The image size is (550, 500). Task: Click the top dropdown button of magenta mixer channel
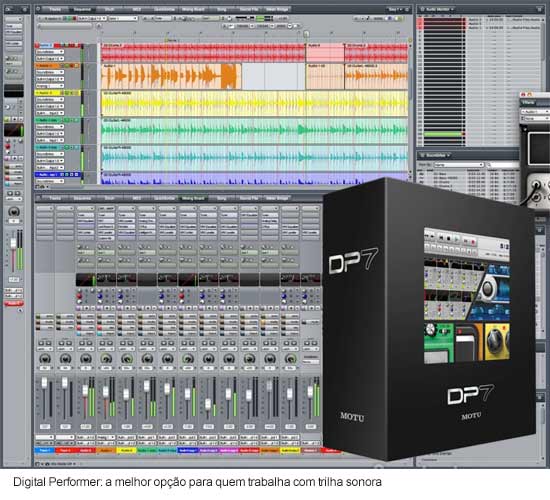(229, 208)
